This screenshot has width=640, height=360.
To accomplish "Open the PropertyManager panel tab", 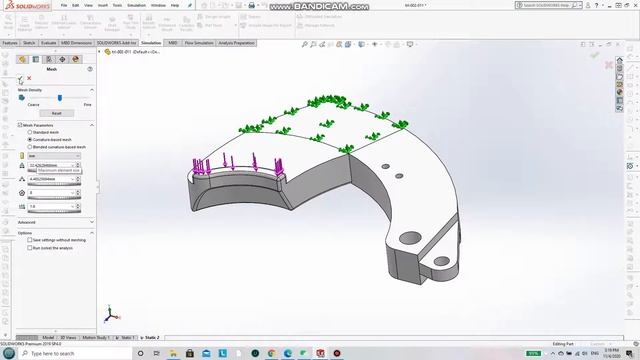I will (x=36, y=60).
